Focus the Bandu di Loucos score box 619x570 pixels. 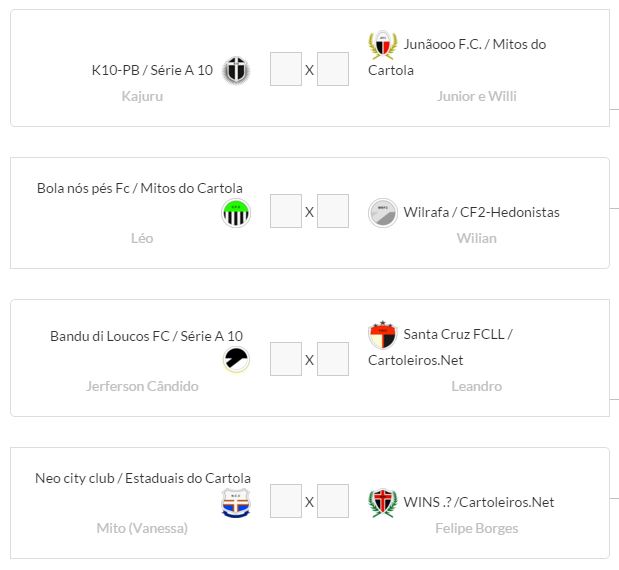286,360
